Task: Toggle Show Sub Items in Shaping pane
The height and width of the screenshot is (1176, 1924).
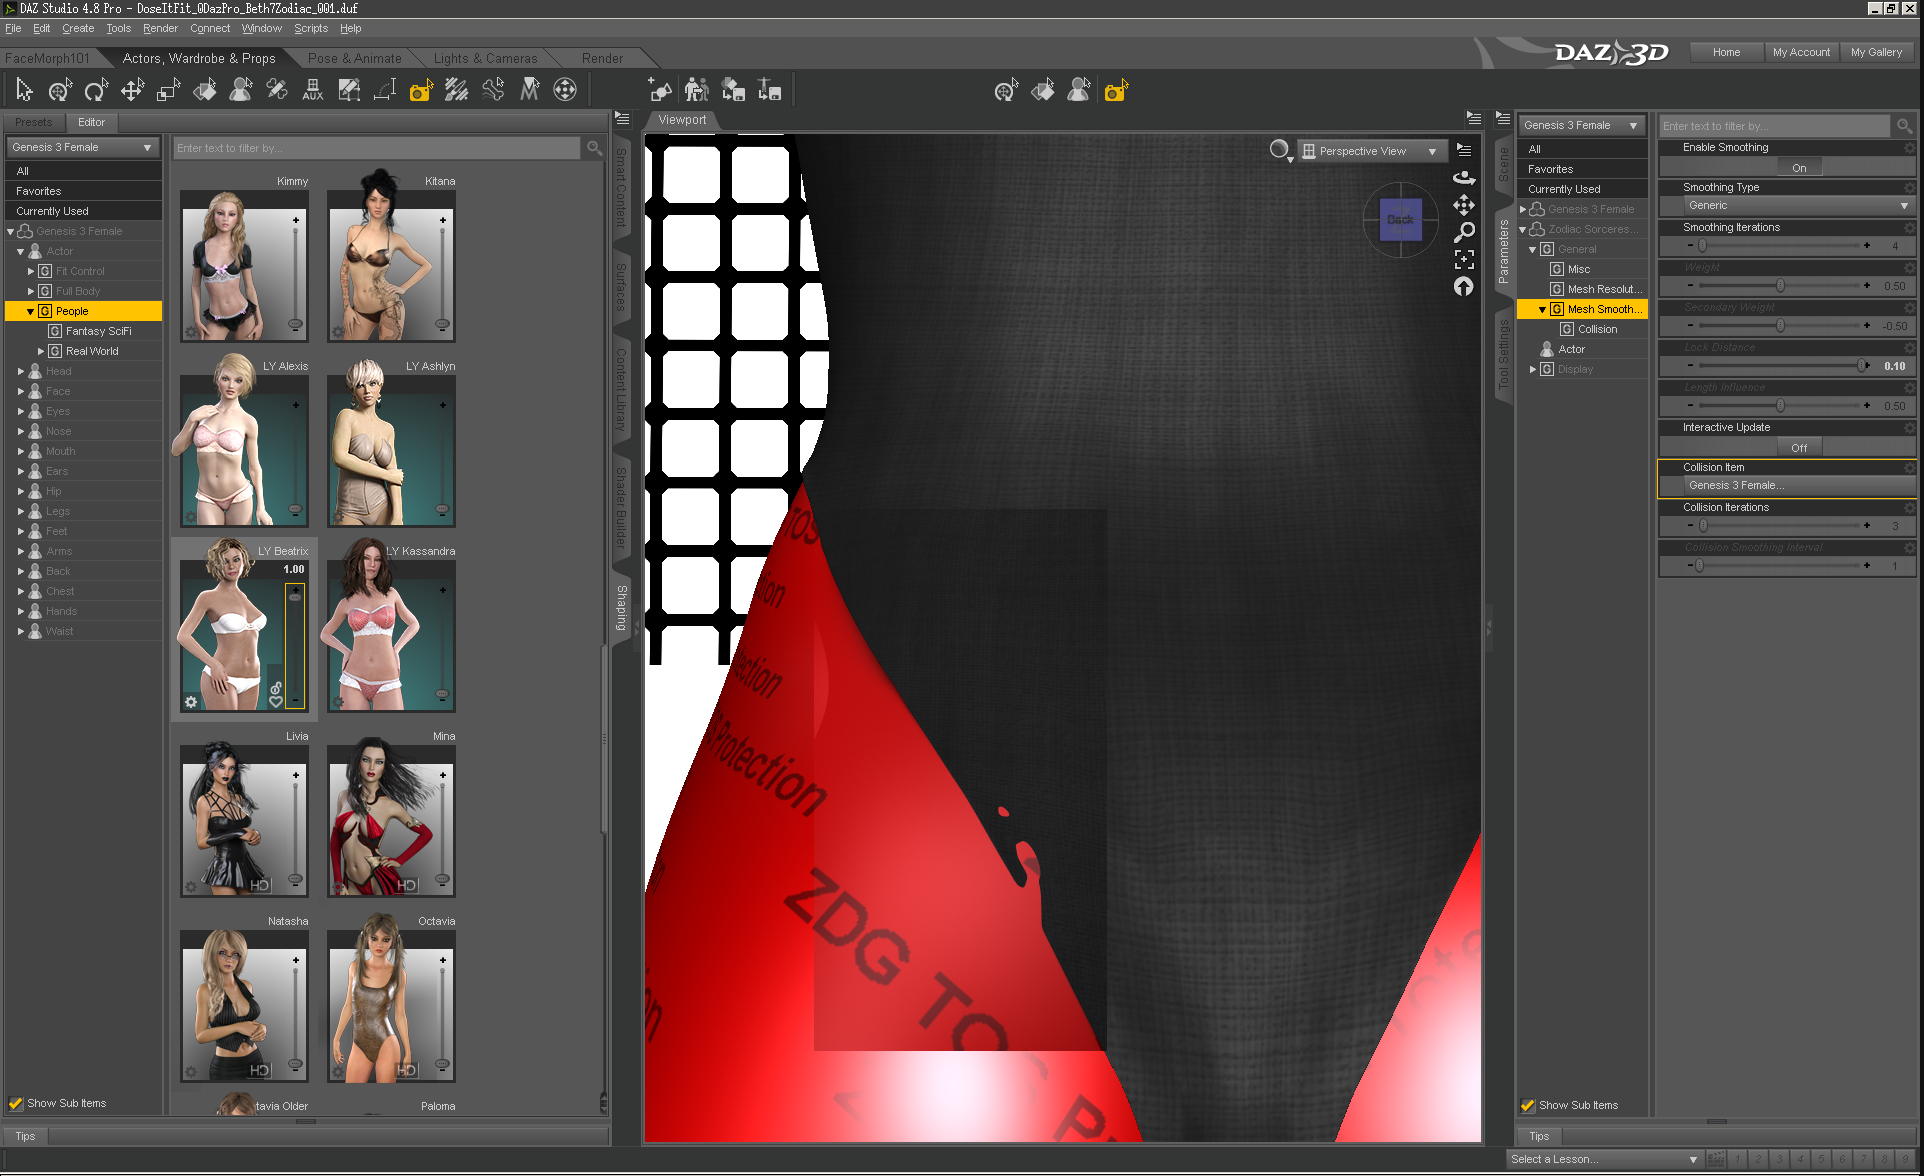Action: [x=16, y=1103]
